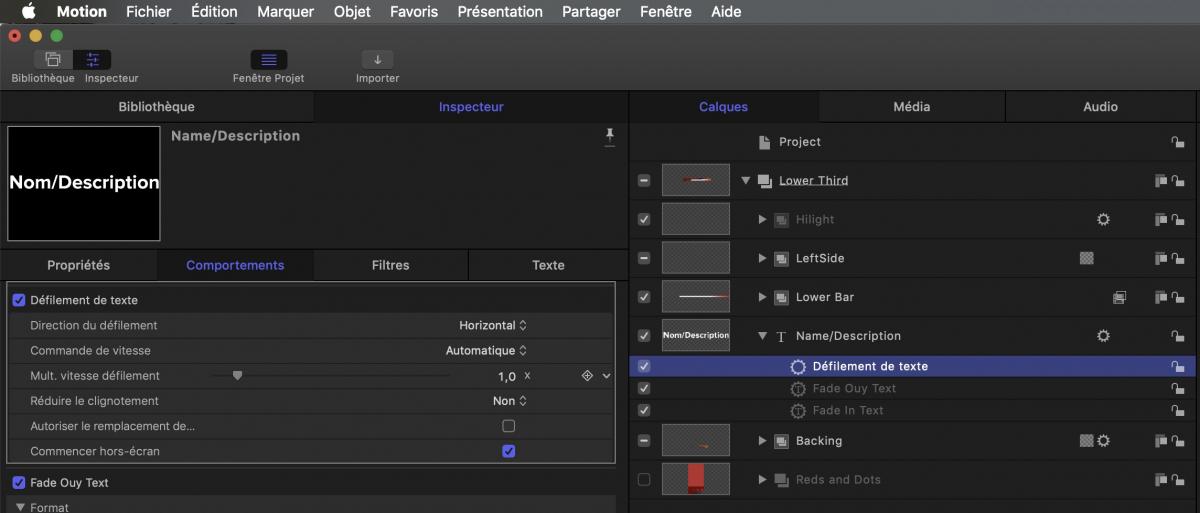Toggle the Fenêtre Projet toolbar icon
The height and width of the screenshot is (513, 1200).
click(268, 60)
